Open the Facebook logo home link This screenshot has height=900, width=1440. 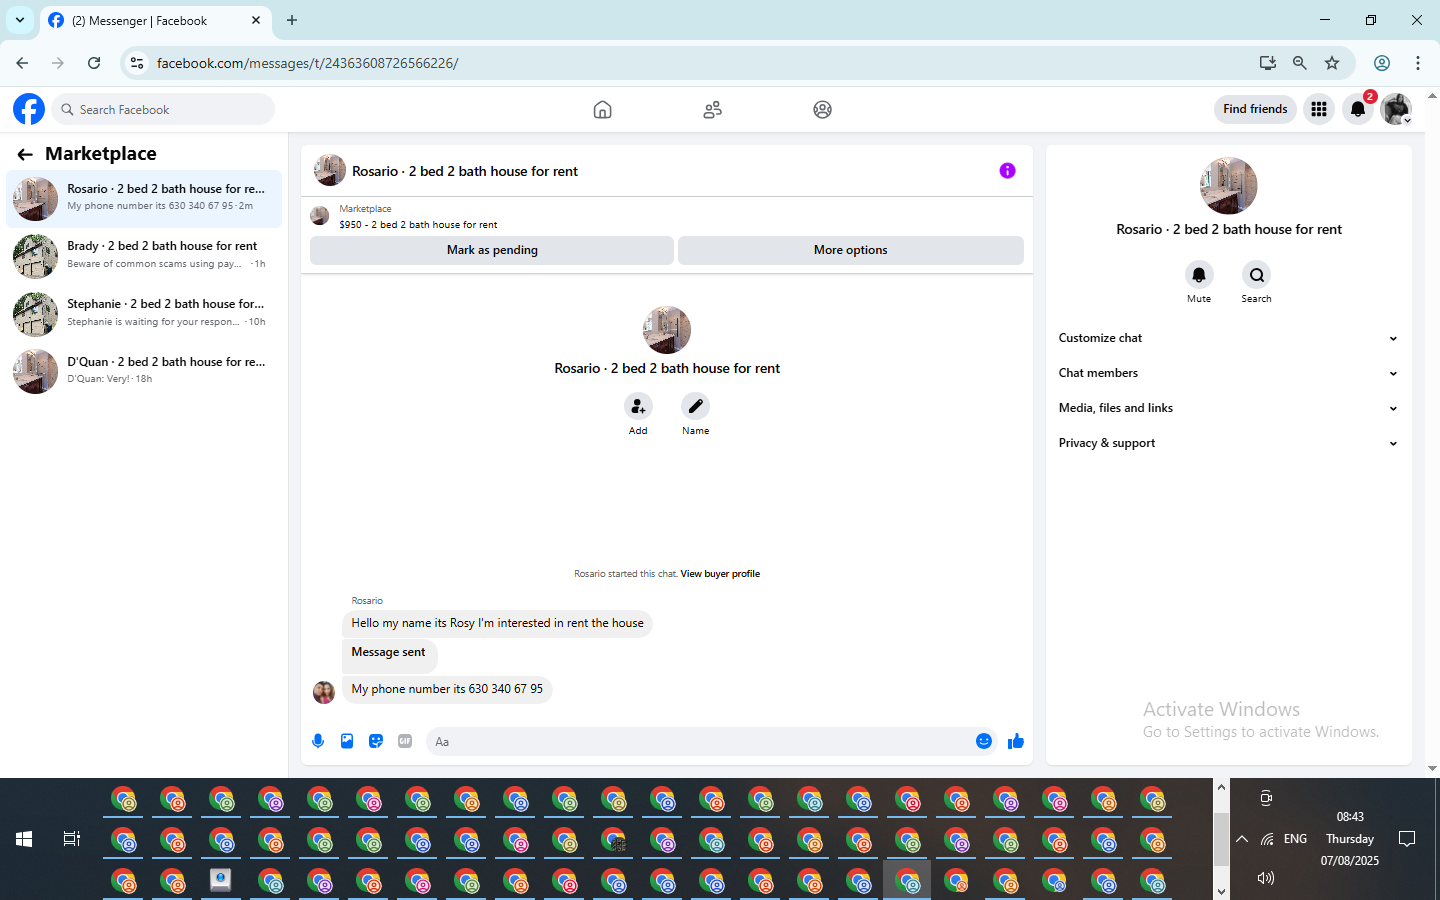pos(29,109)
